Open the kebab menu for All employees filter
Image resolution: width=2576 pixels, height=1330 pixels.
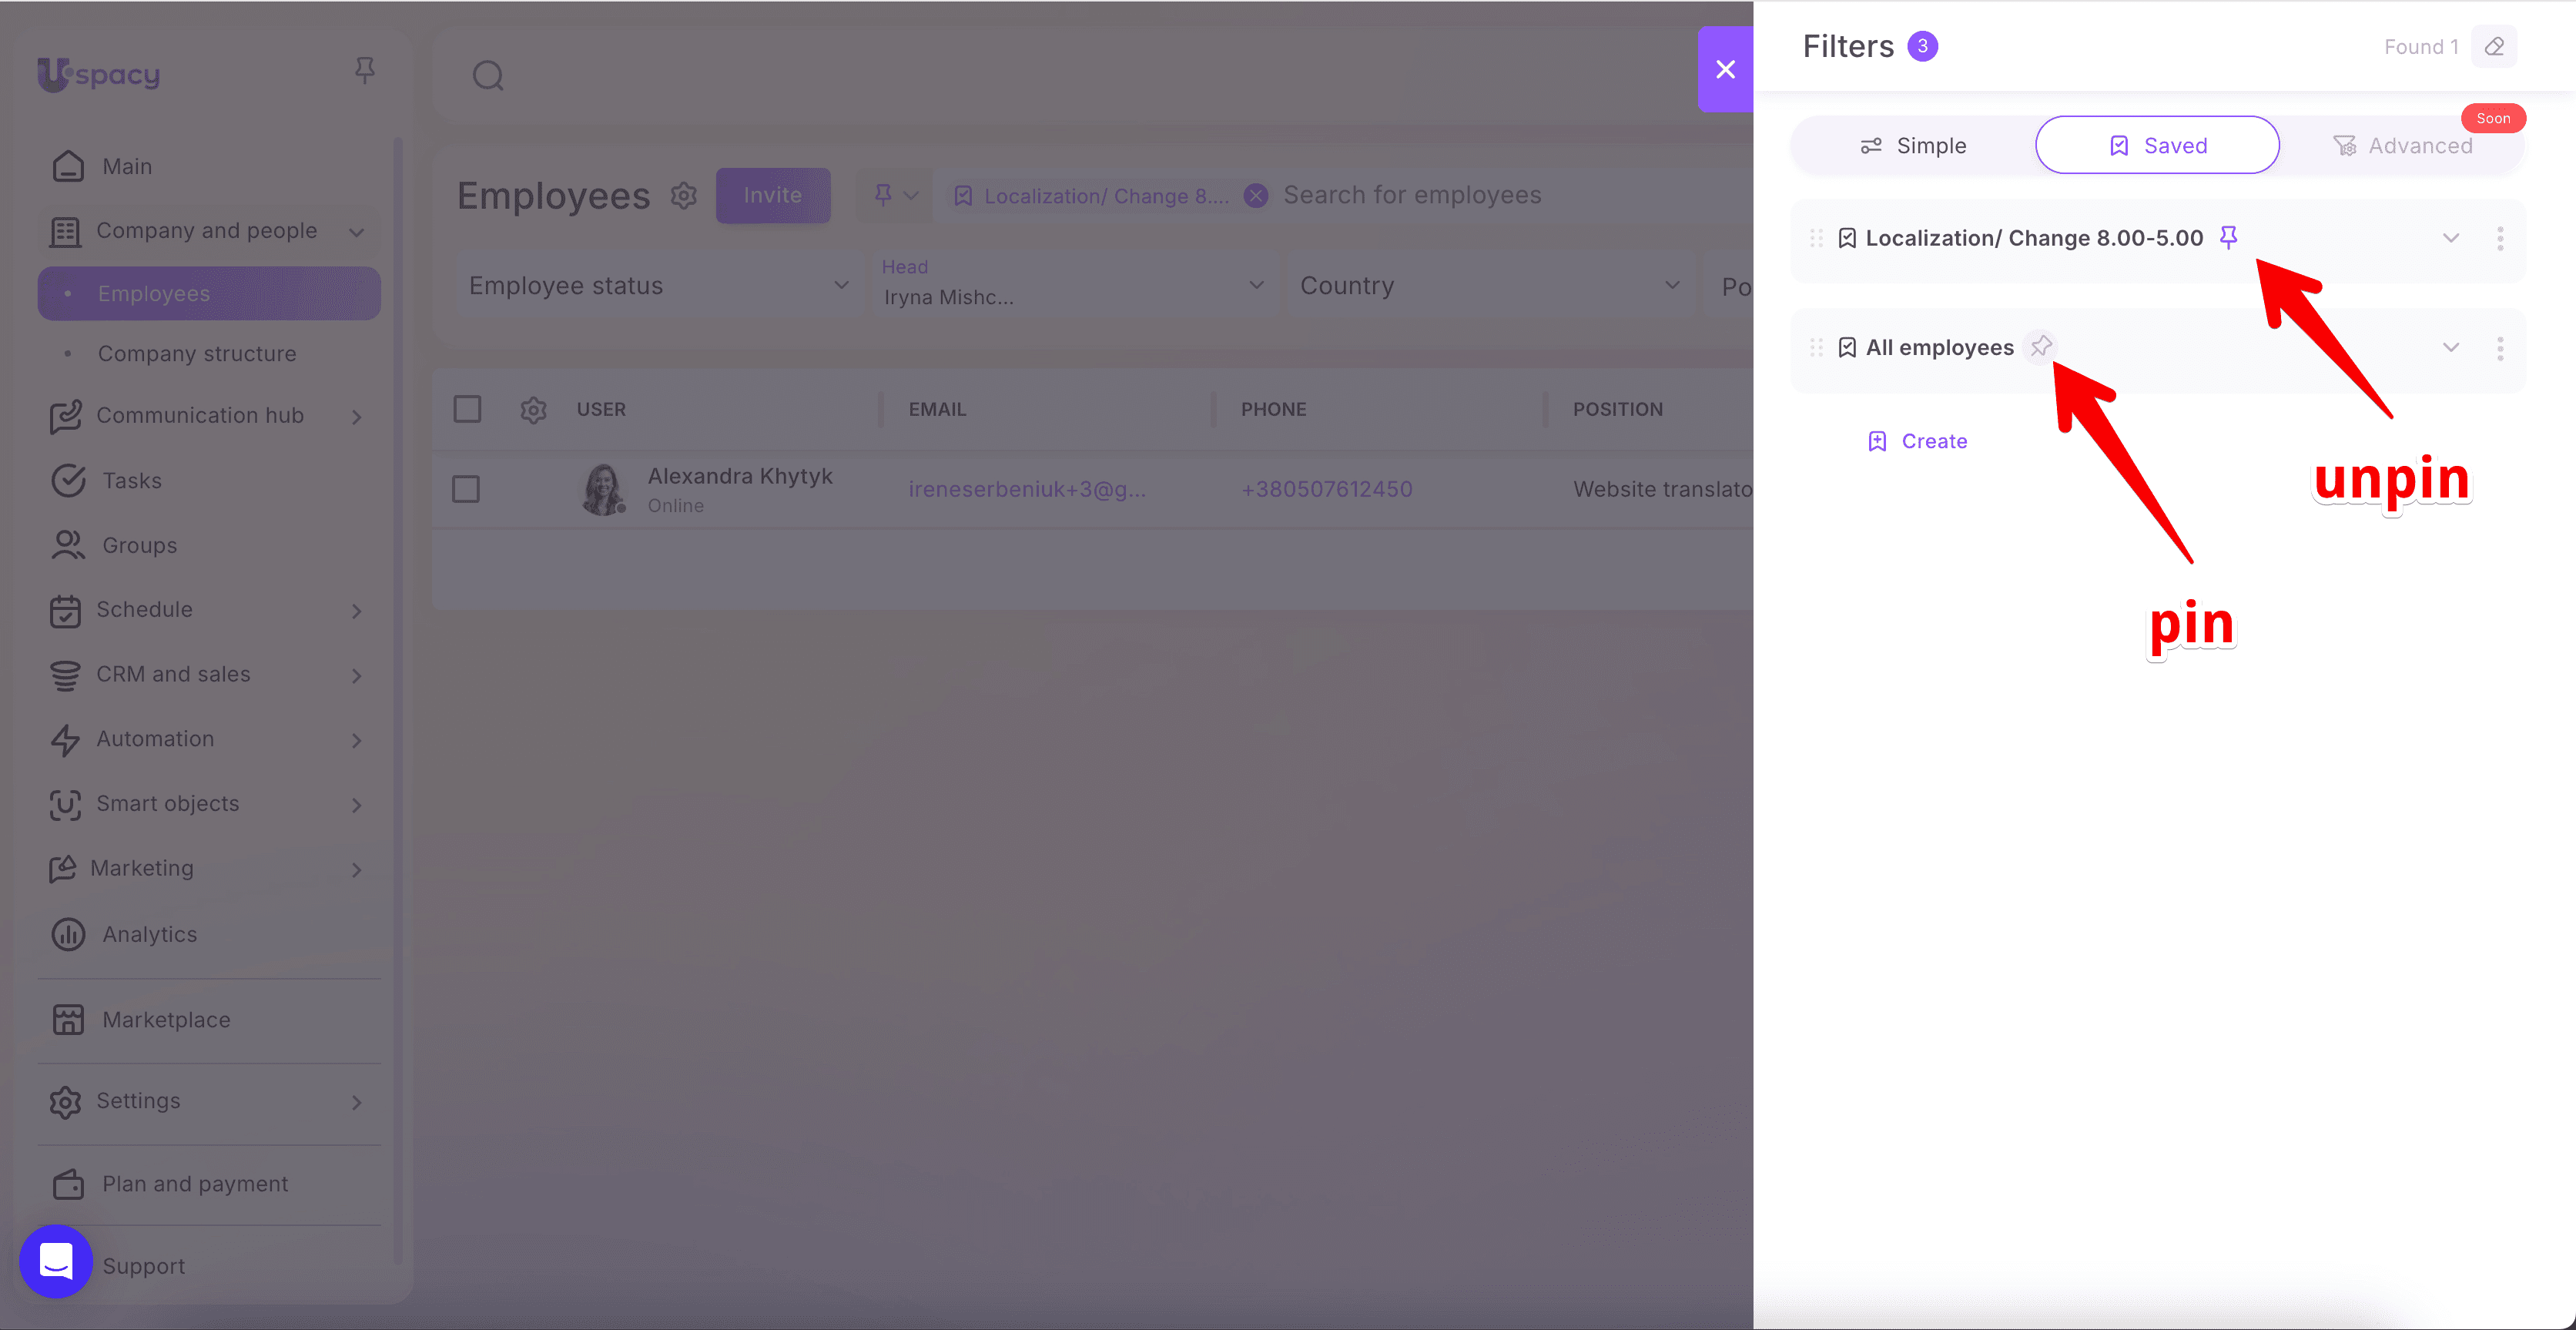(2500, 348)
